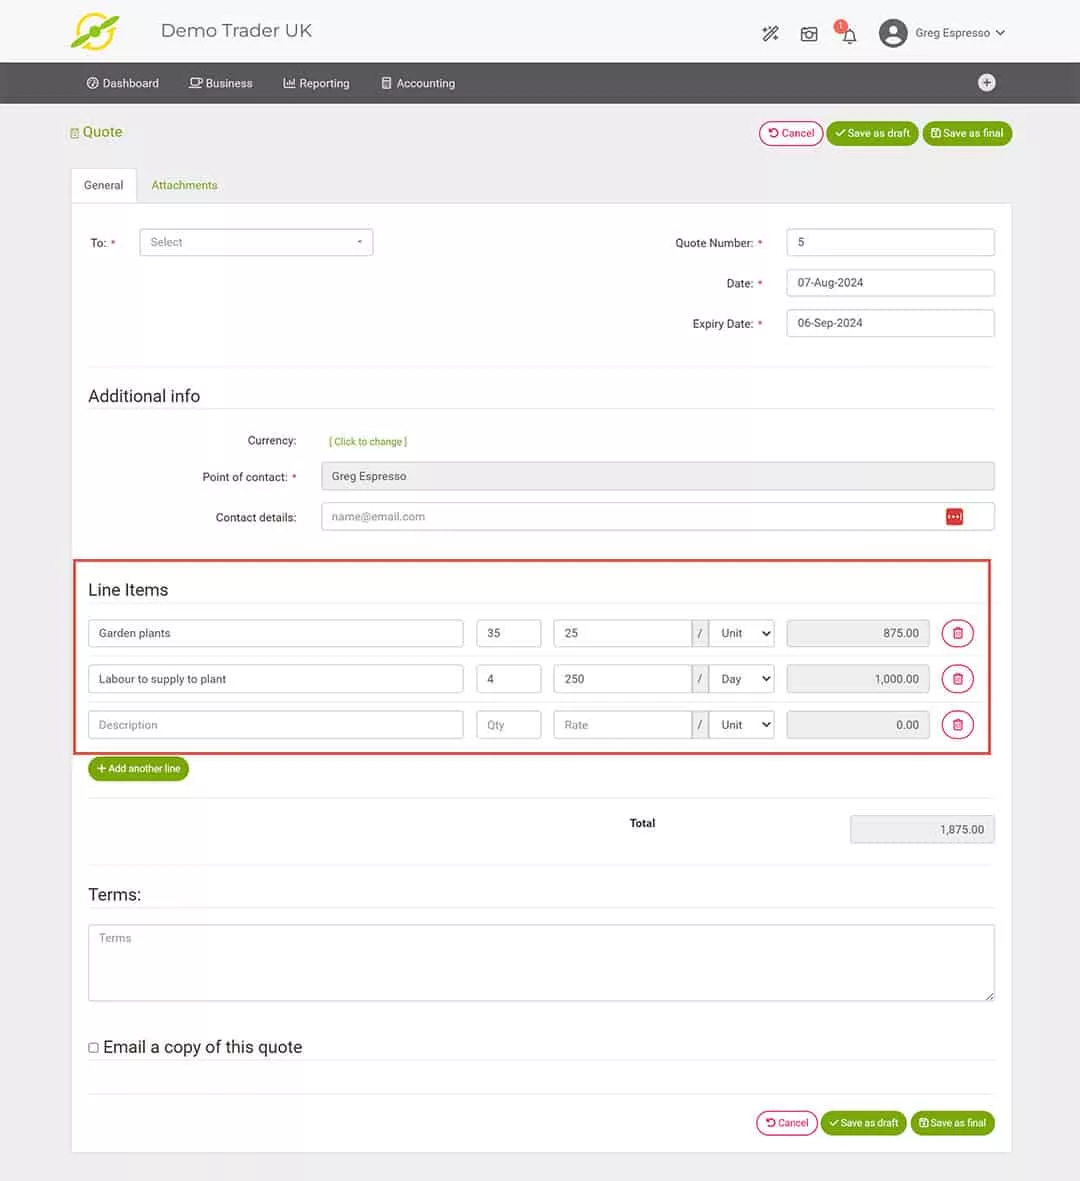Open the Accounting menu
This screenshot has width=1080, height=1181.
(418, 84)
